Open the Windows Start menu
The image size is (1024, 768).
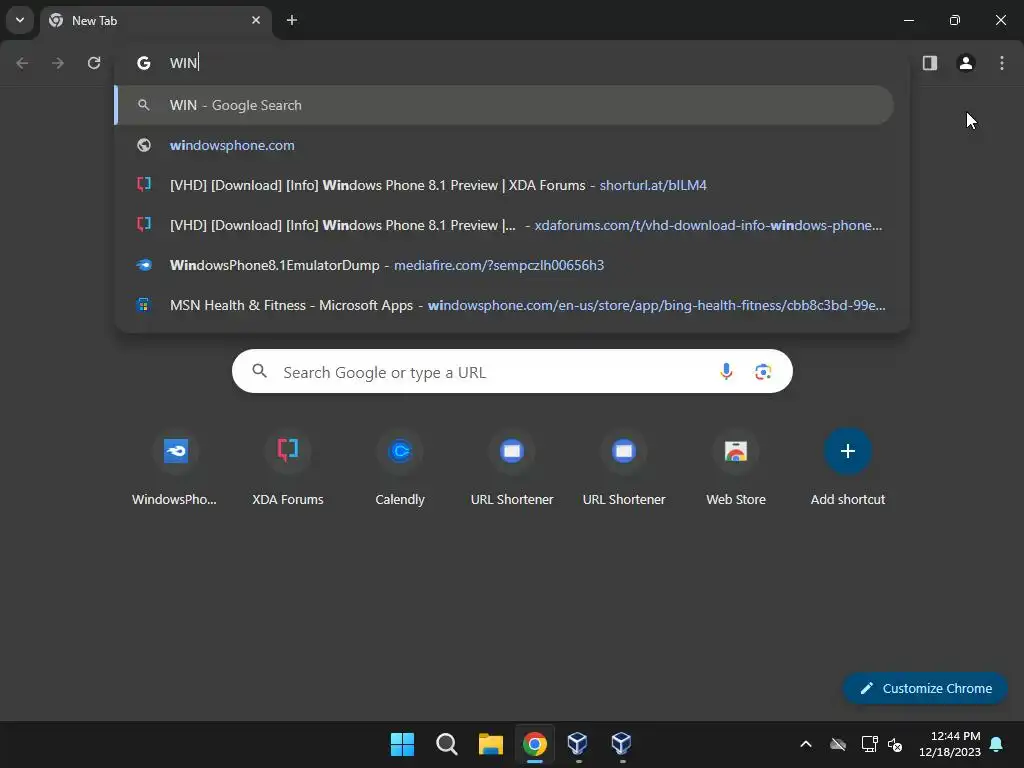[402, 744]
